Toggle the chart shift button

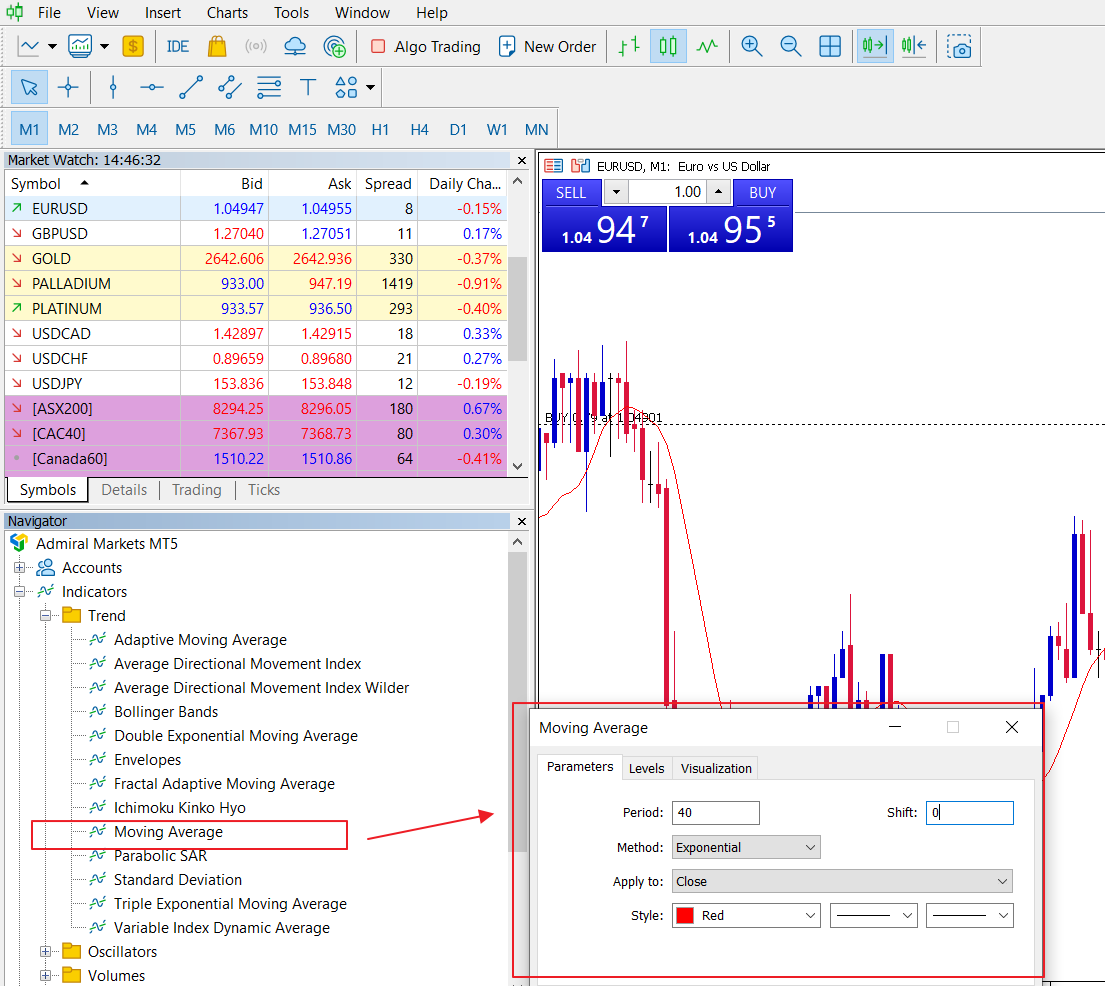(913, 46)
